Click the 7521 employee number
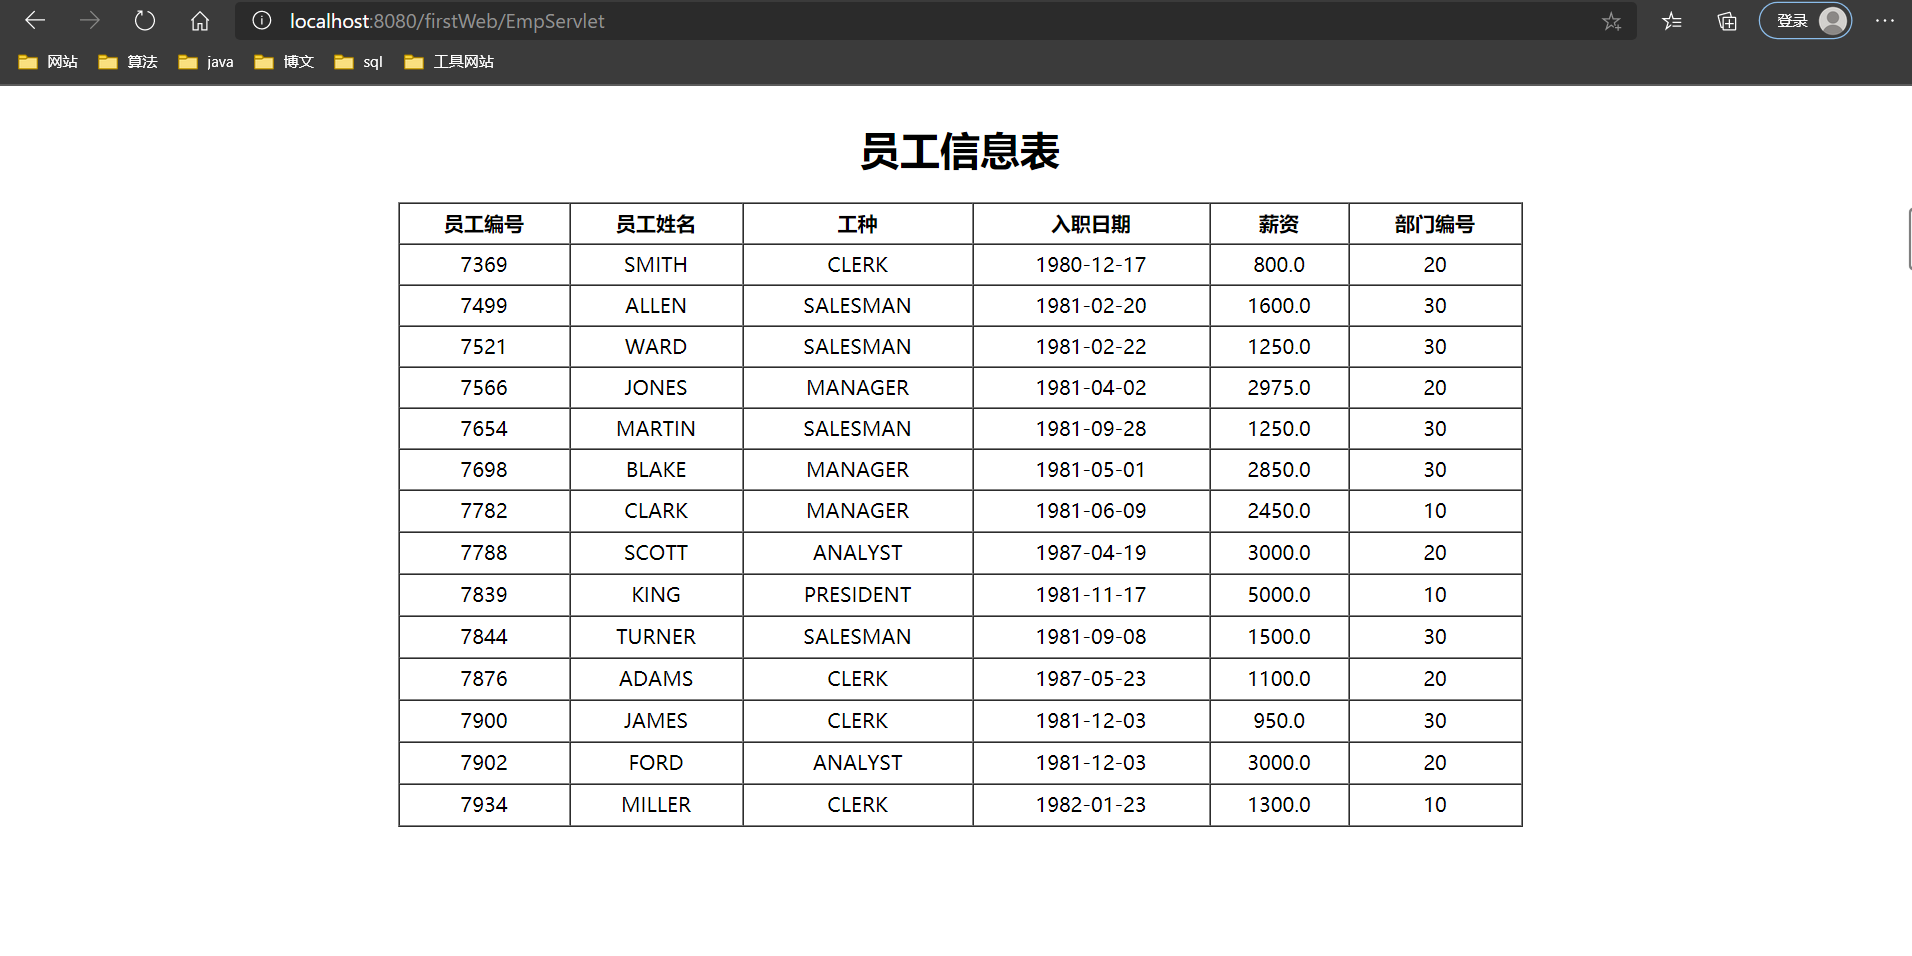 pyautogui.click(x=484, y=347)
